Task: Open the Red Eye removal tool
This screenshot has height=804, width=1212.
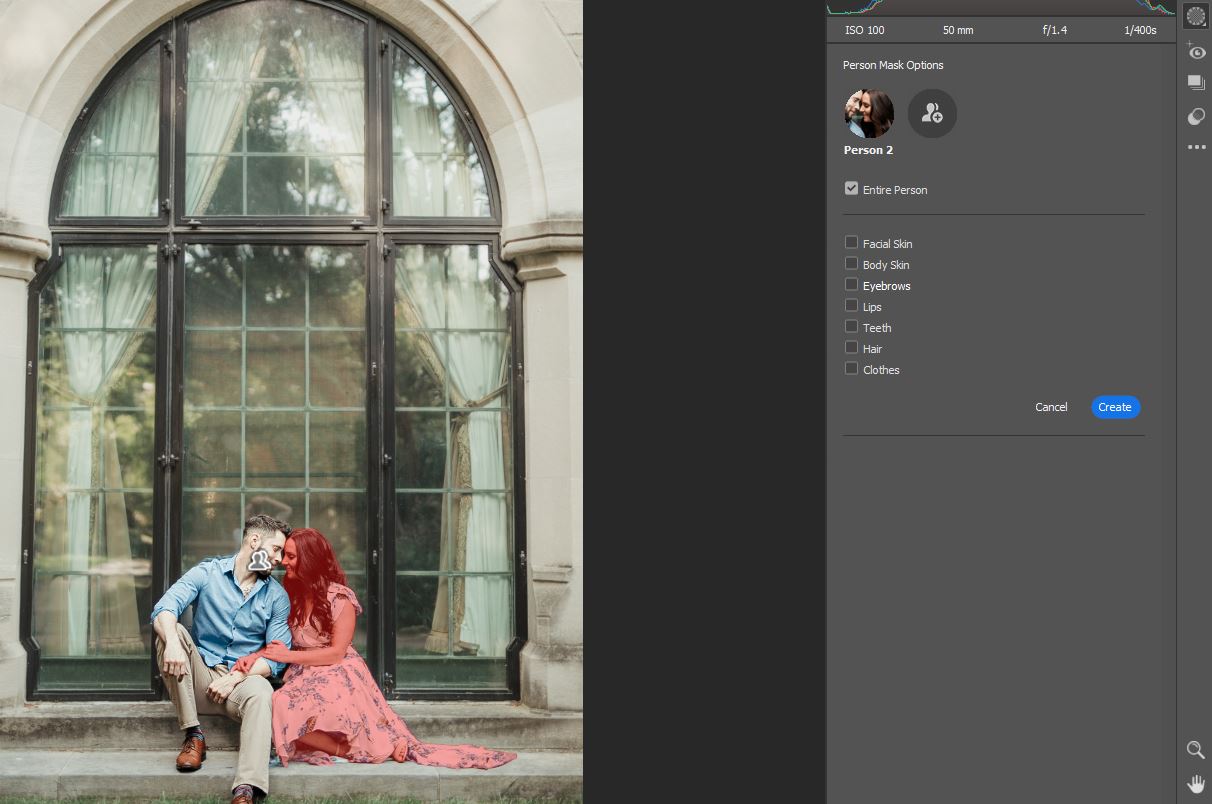Action: 1196,52
